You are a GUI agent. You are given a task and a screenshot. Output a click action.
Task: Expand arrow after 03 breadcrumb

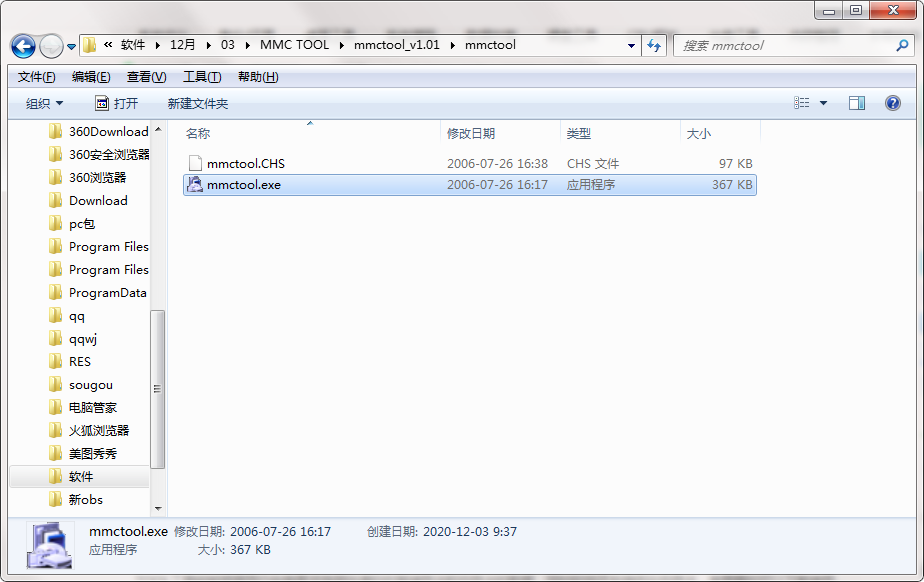pos(247,45)
